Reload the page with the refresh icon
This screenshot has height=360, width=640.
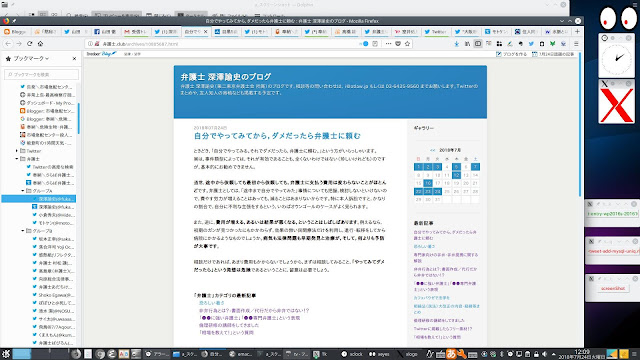pos(29,44)
